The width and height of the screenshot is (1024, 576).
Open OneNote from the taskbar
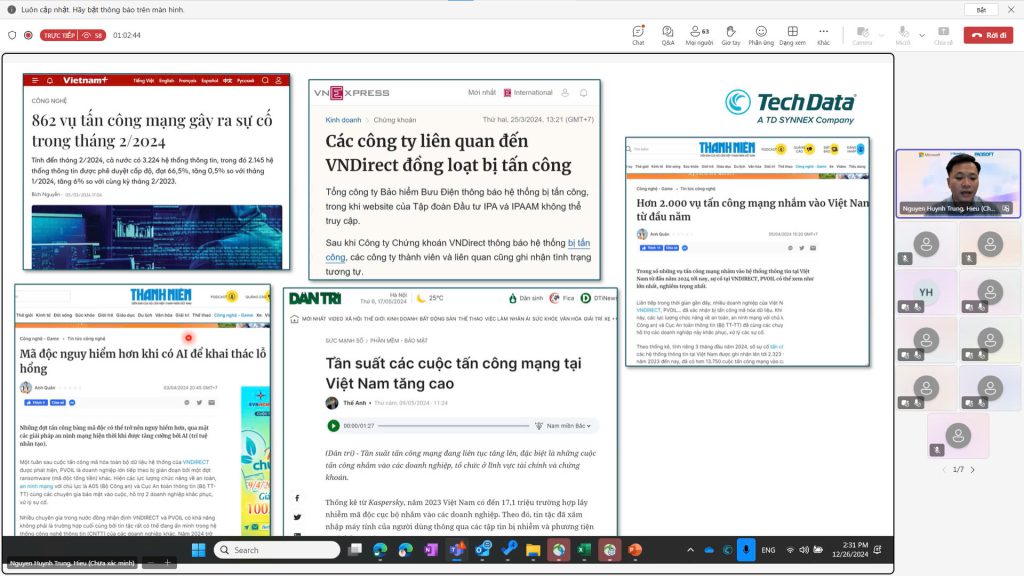pos(431,550)
